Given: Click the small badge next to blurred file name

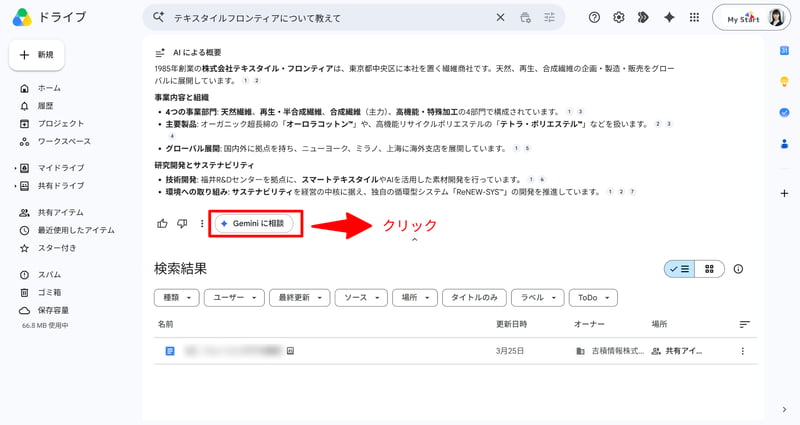Looking at the screenshot, I should [290, 351].
